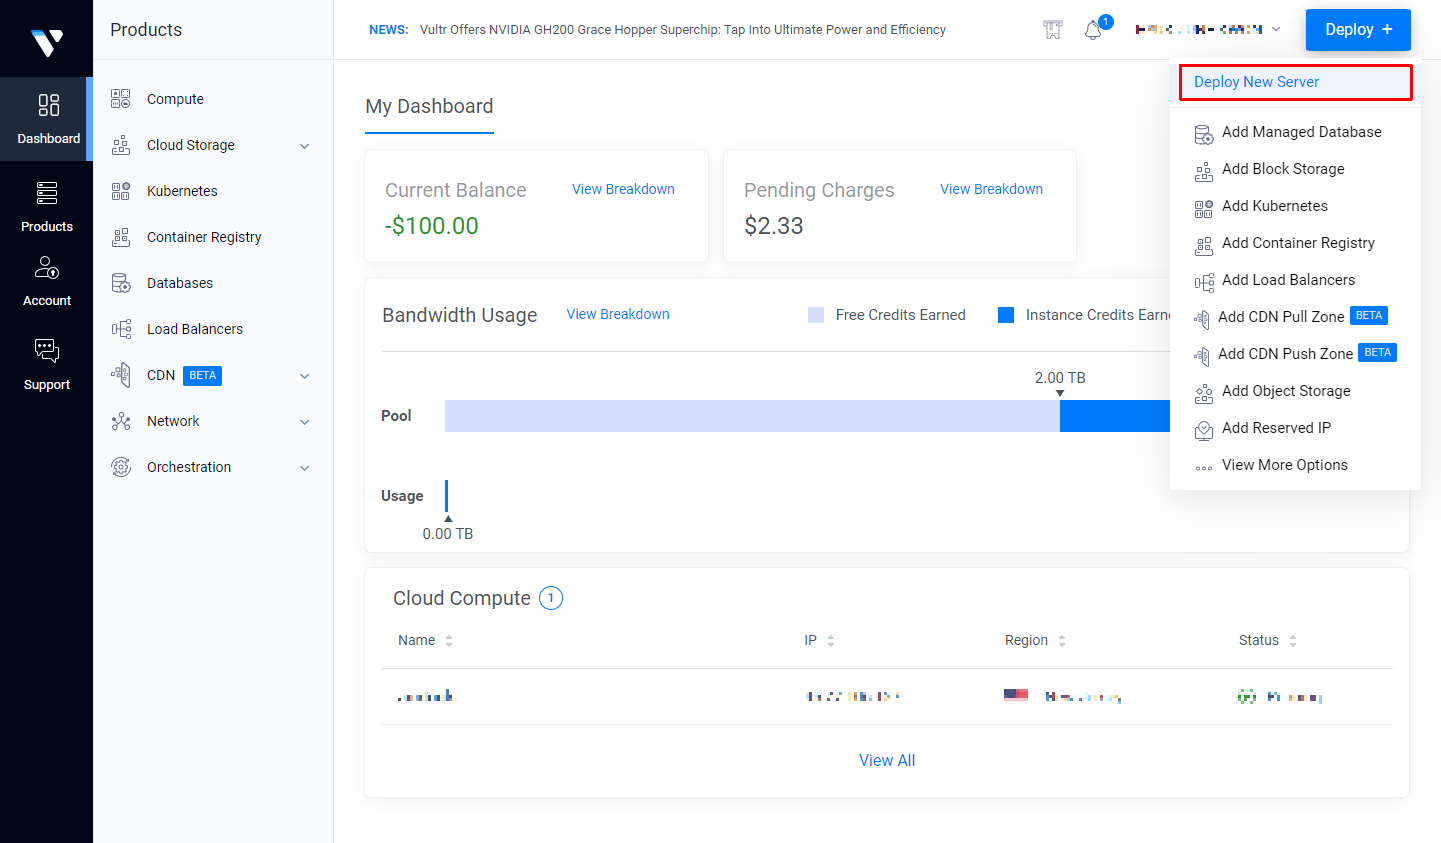The height and width of the screenshot is (843, 1441).
Task: Open the Products sidebar icon
Action: 47,193
